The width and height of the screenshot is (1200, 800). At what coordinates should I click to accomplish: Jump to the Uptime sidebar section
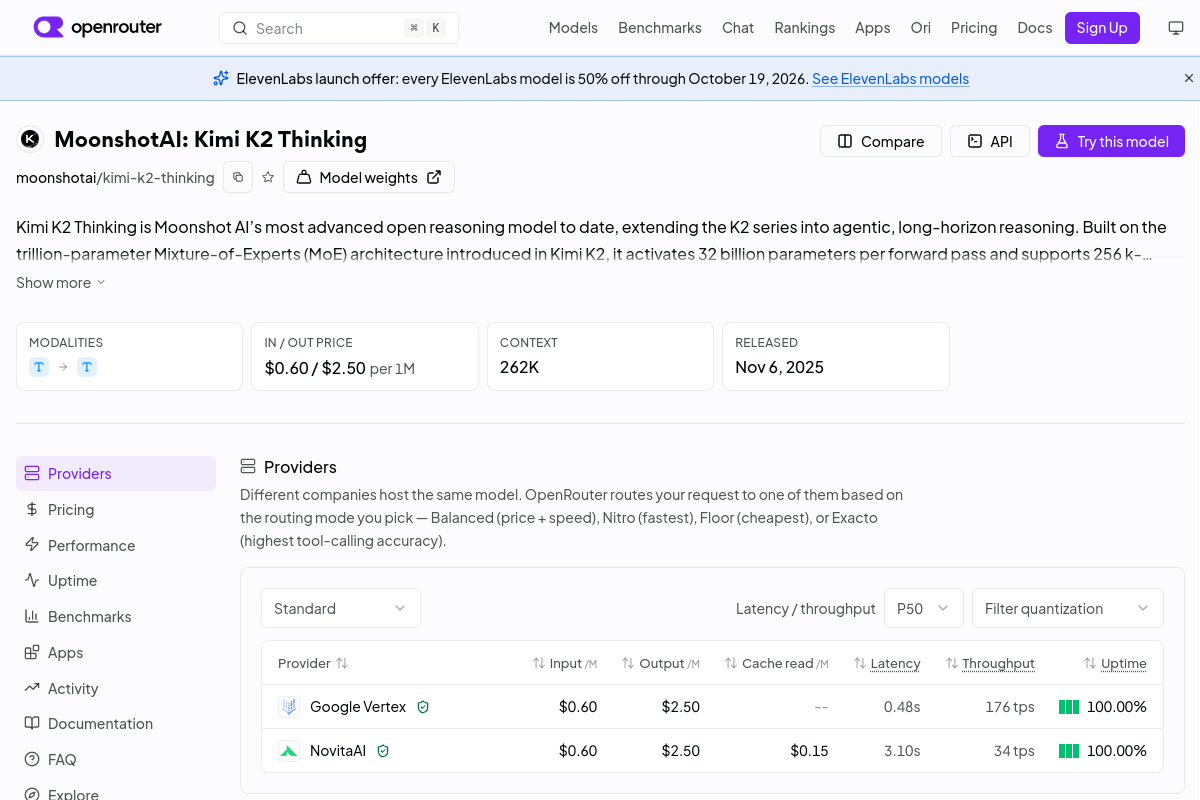pos(116,581)
